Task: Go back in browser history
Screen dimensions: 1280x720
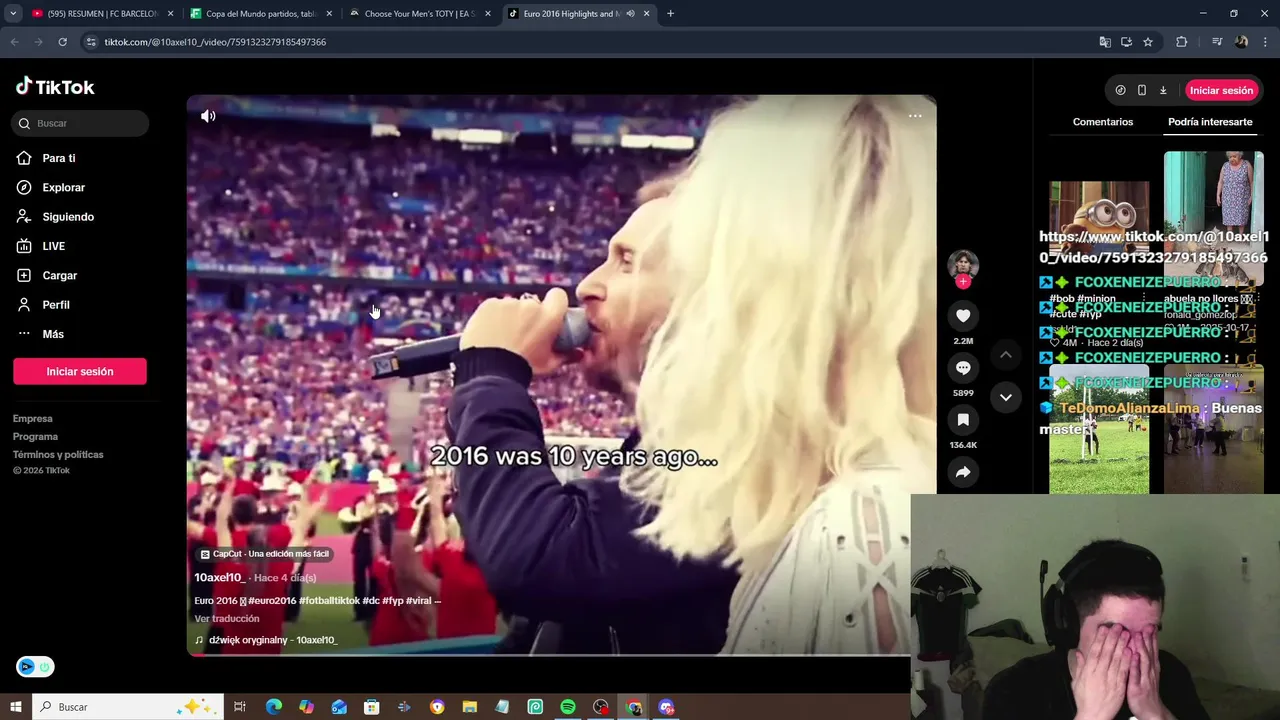Action: pyautogui.click(x=14, y=42)
